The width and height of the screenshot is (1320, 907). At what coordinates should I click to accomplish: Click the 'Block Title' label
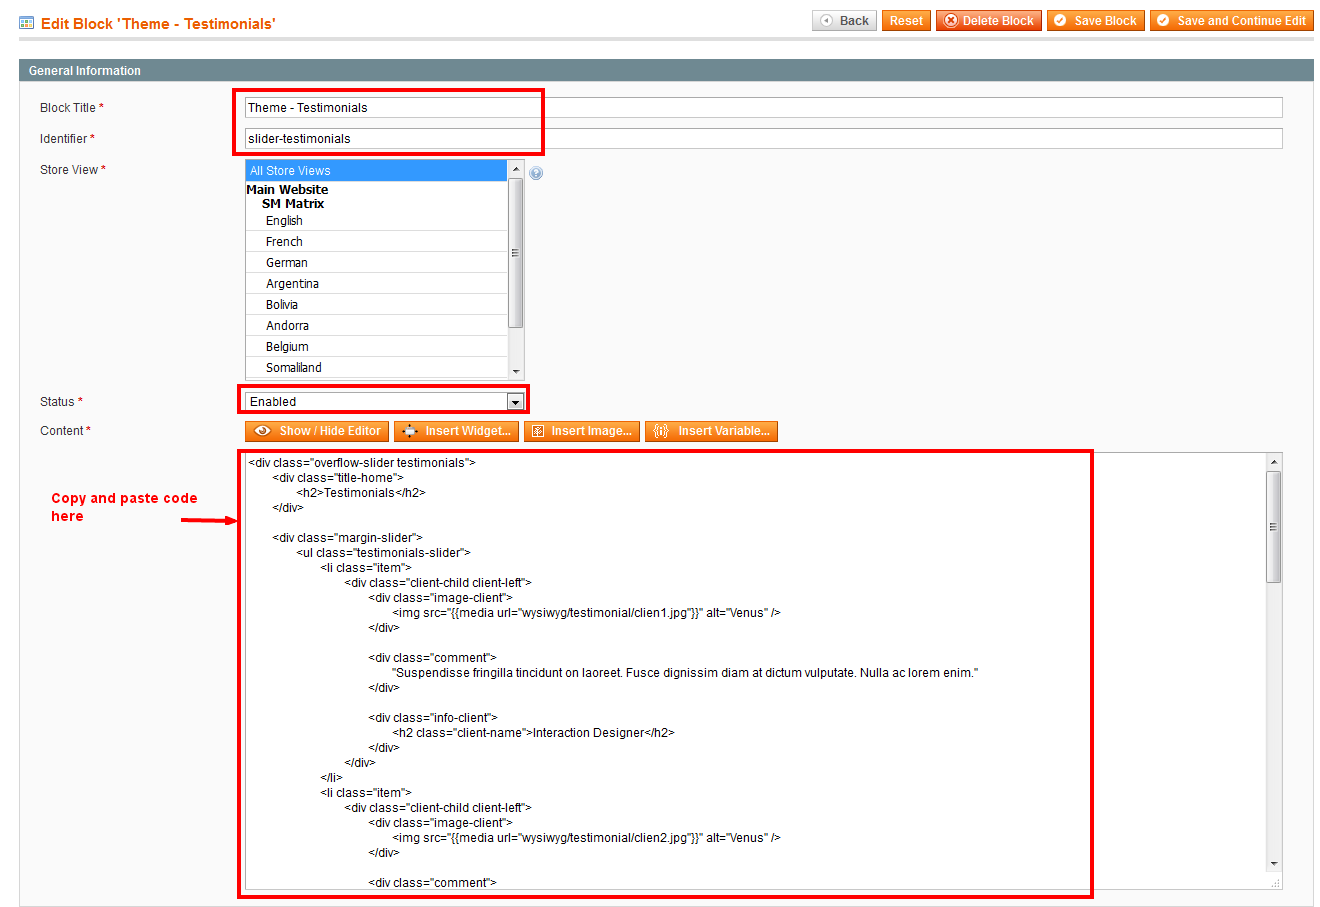click(x=68, y=108)
